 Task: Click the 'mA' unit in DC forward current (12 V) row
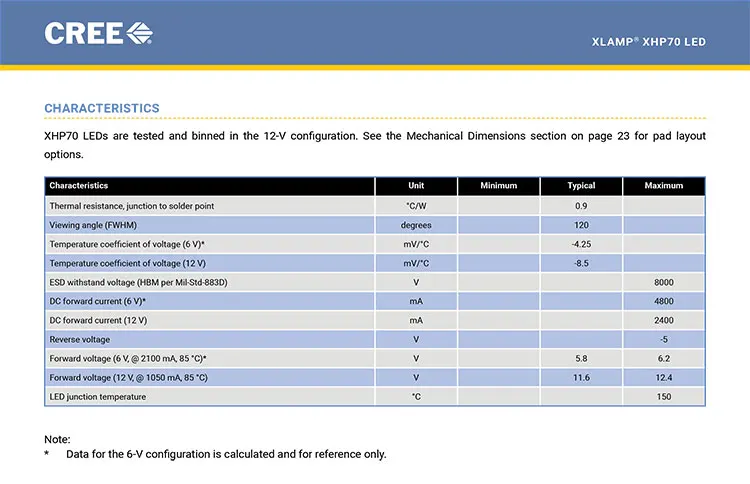416,320
